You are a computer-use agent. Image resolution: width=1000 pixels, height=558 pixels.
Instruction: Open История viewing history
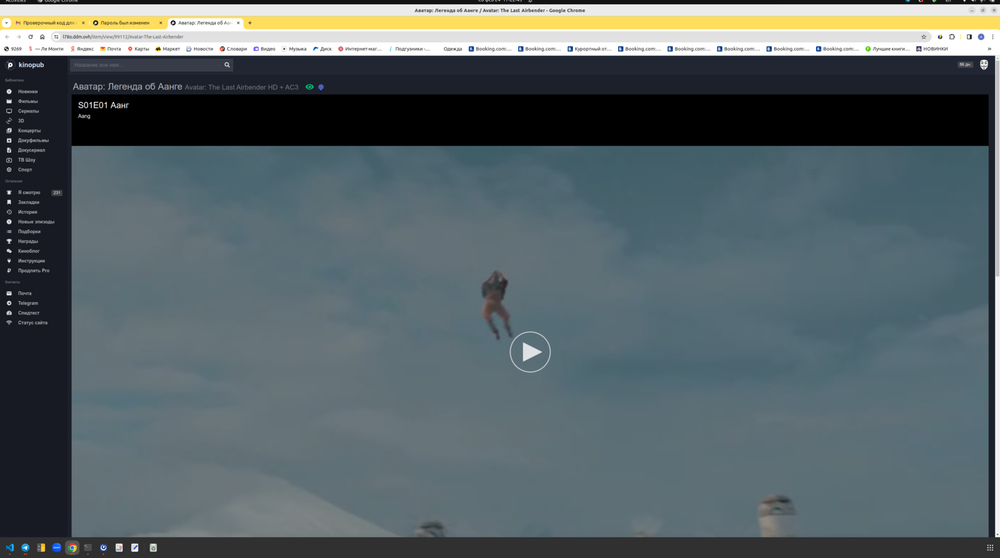(27, 212)
